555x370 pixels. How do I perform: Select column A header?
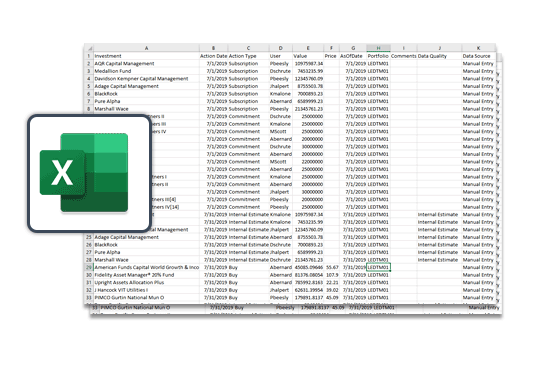pos(146,48)
